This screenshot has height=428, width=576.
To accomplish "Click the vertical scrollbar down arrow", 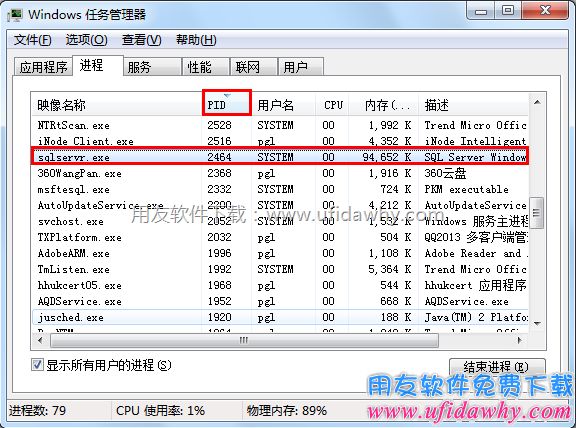I will (x=537, y=324).
